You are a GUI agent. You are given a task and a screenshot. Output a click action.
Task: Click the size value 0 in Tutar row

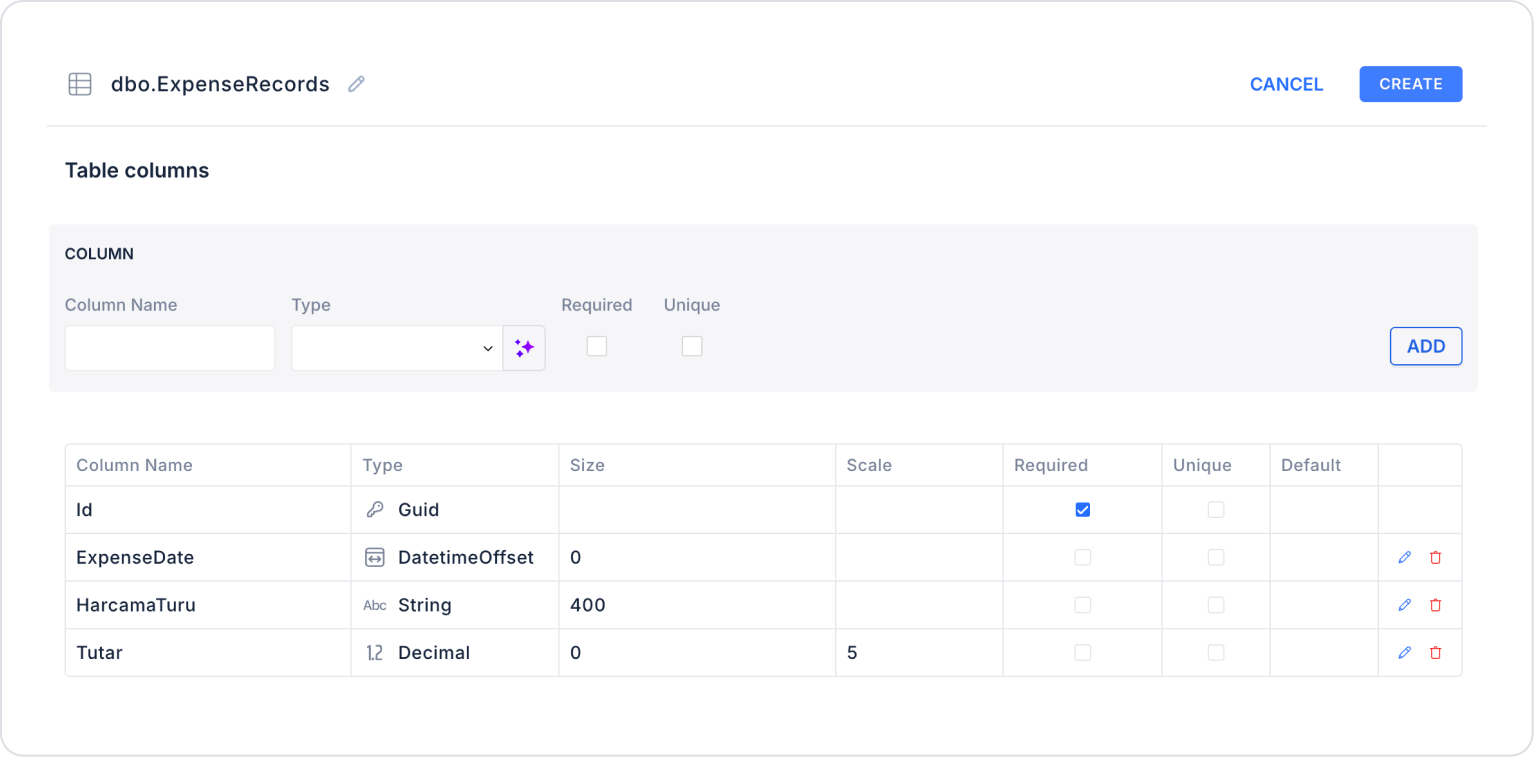pos(576,653)
